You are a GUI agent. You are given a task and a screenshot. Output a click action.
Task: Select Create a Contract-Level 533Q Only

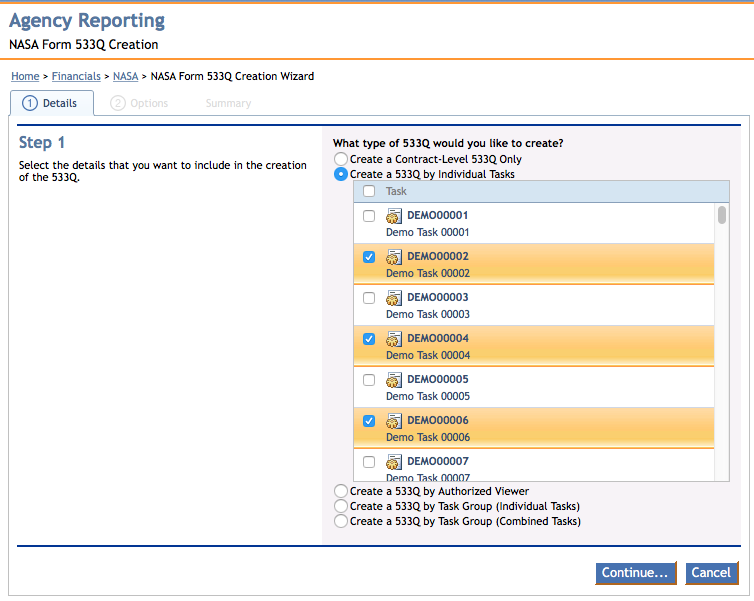click(342, 159)
